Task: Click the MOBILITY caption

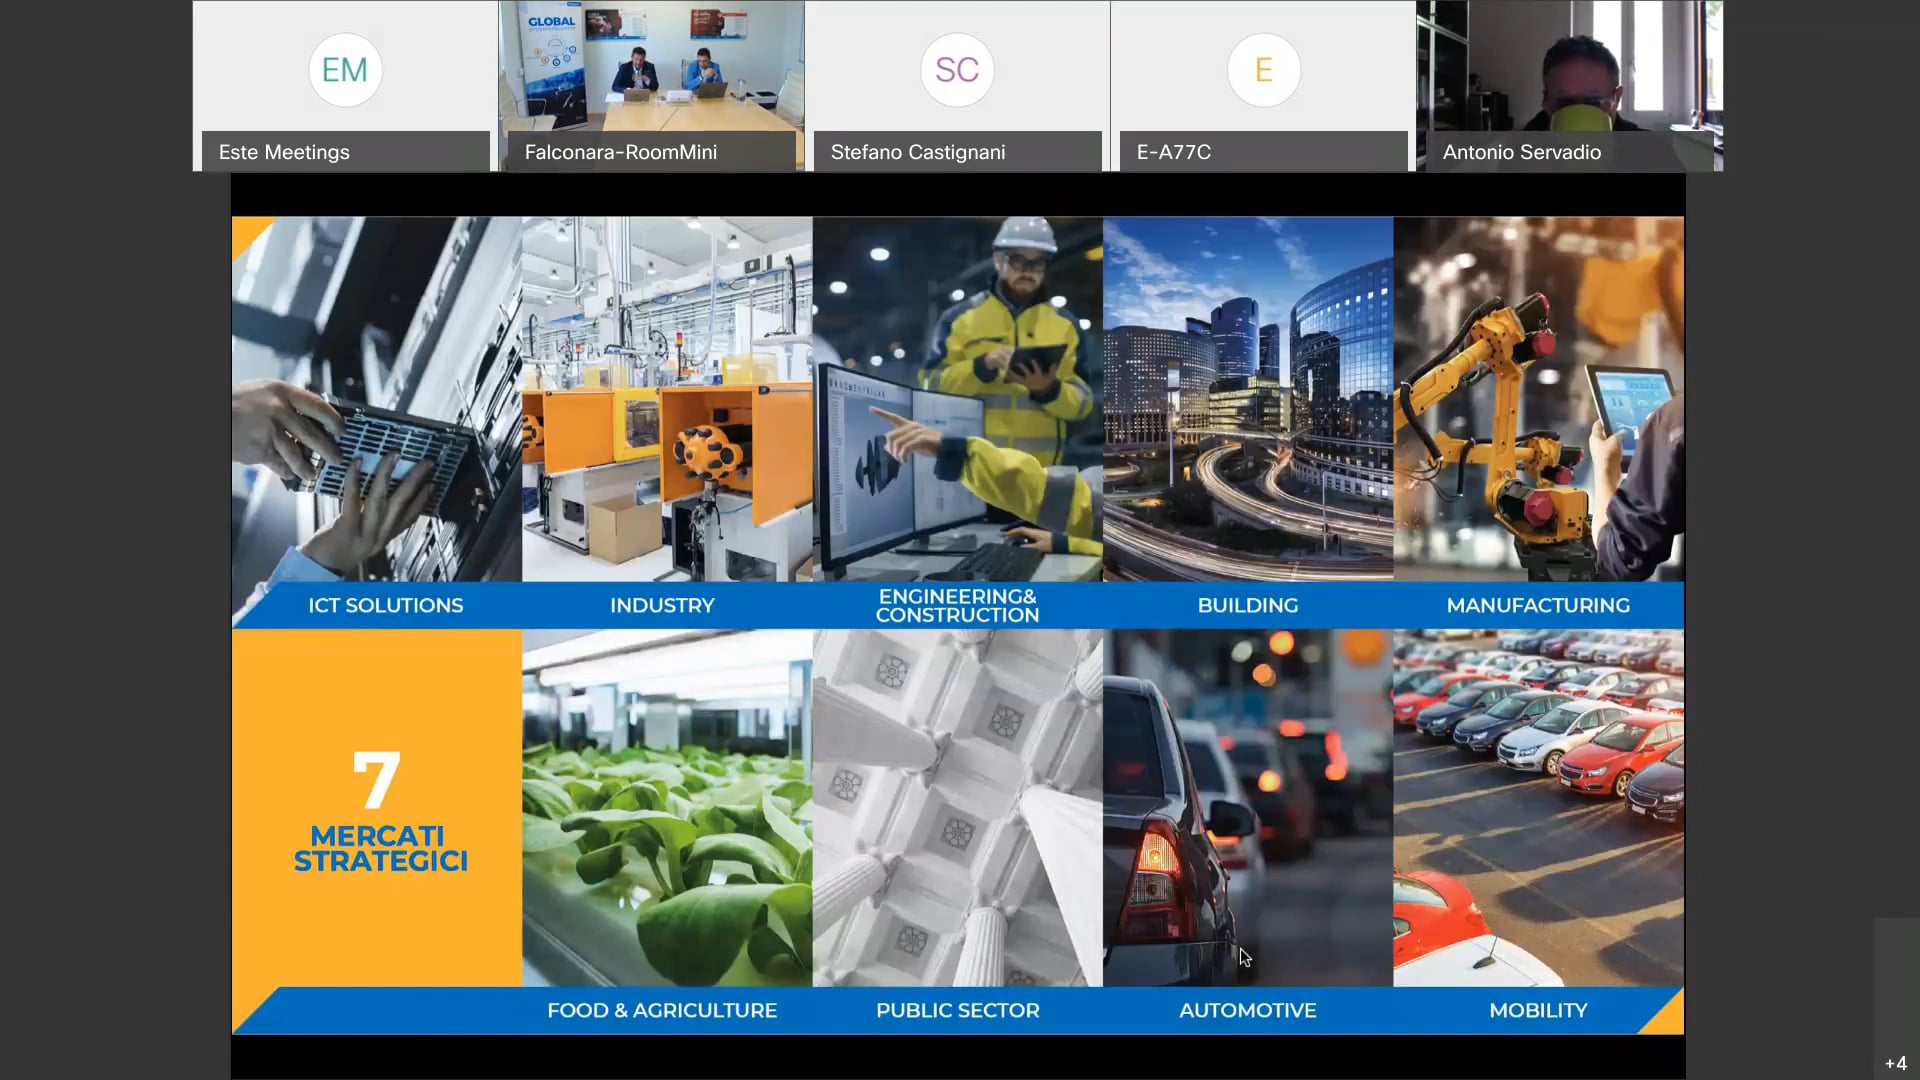Action: coord(1538,1010)
